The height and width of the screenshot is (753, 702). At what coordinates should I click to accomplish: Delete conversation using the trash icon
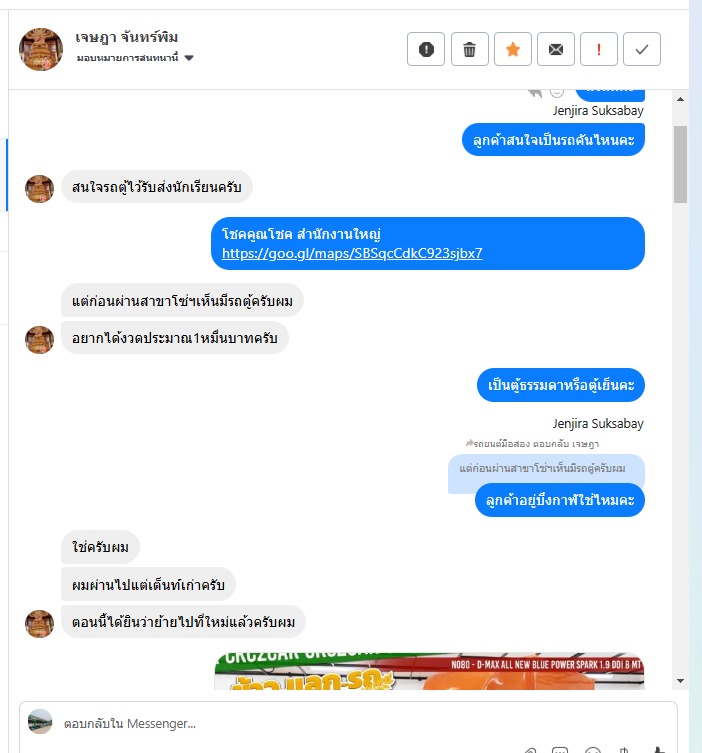469,49
